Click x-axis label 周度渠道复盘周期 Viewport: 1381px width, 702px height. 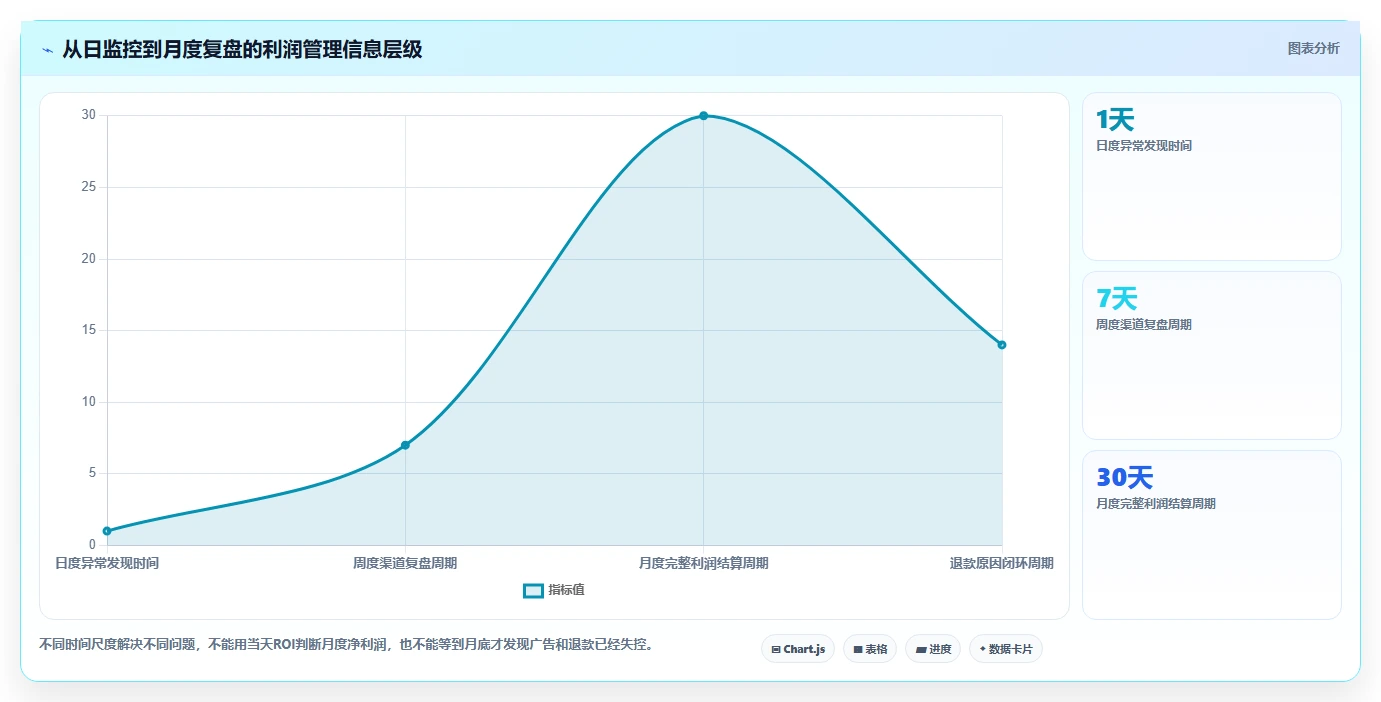tap(405, 564)
